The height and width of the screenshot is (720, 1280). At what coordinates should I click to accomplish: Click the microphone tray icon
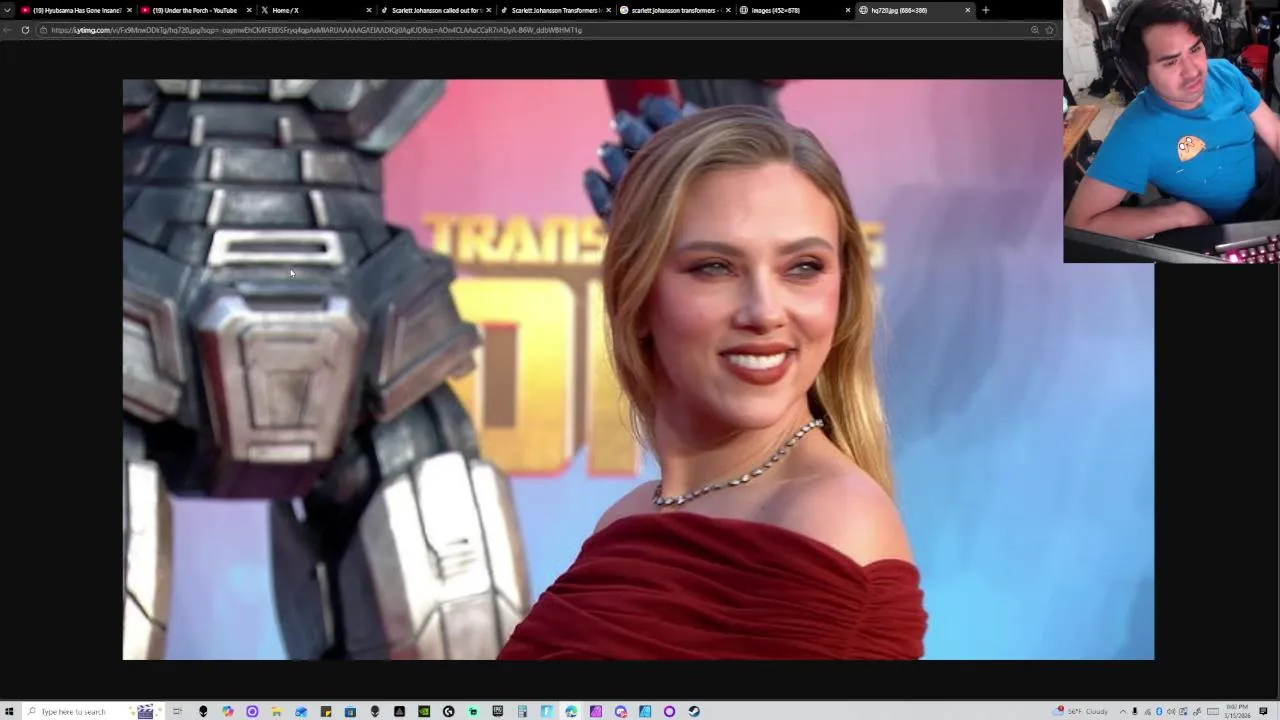(x=1135, y=711)
